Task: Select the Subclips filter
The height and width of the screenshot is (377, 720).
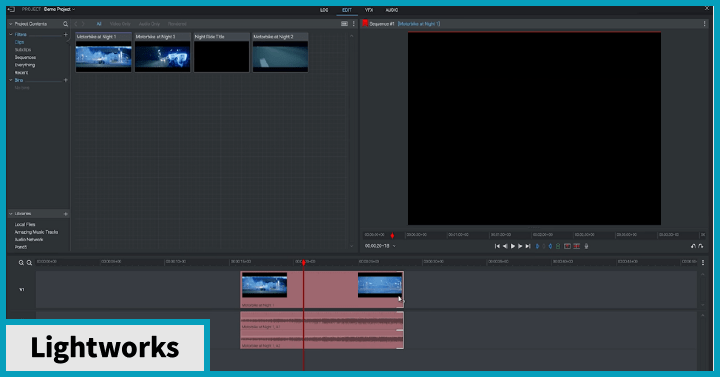Action: pos(23,50)
